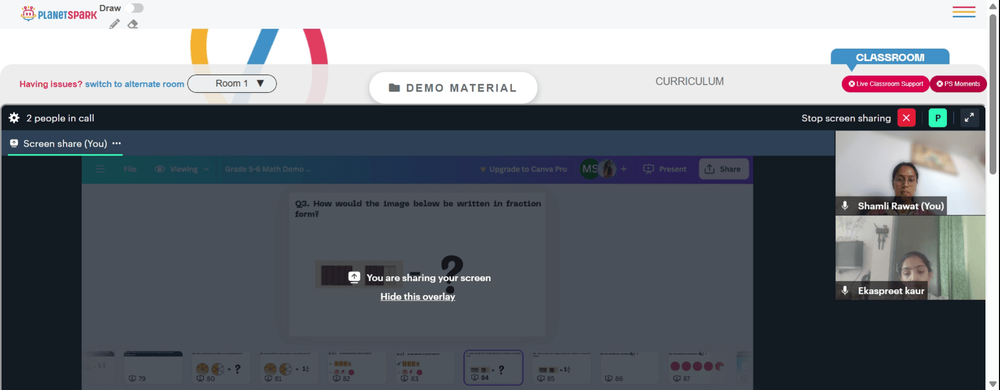Click Hide this overlay link
The width and height of the screenshot is (1000, 390).
418,296
